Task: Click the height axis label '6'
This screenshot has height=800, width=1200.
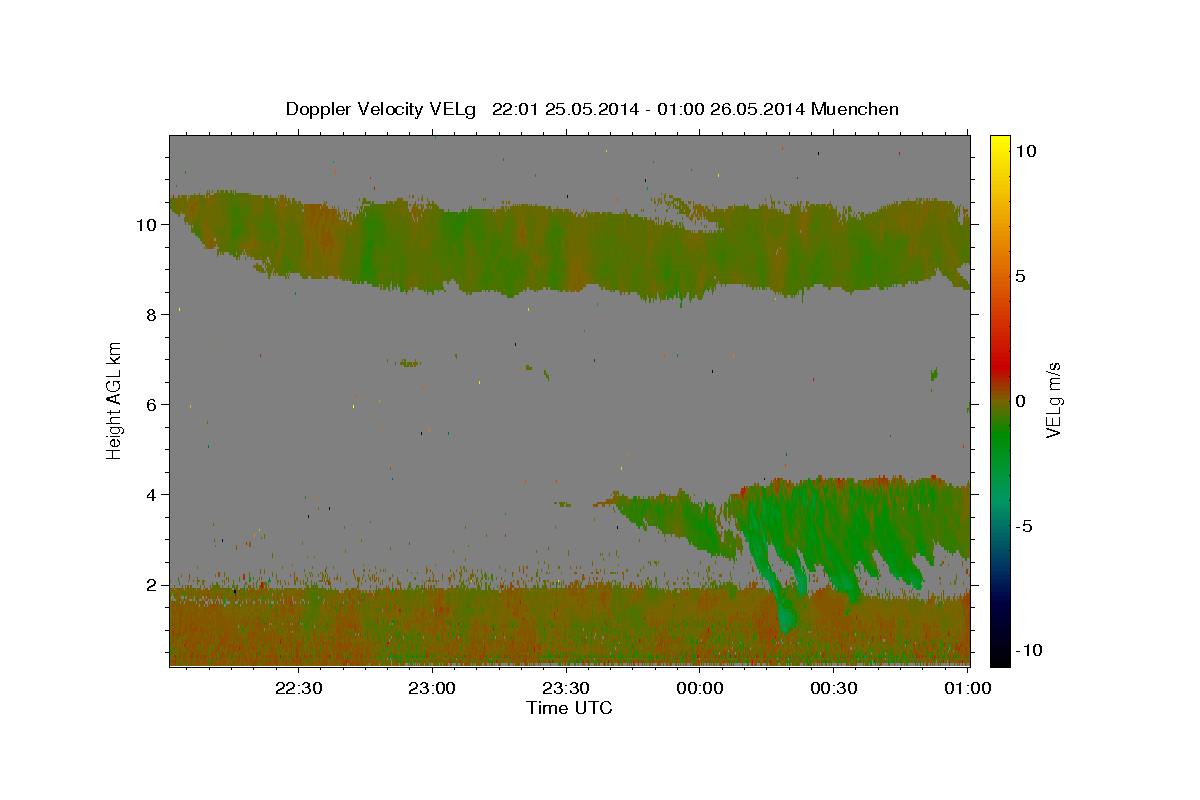Action: pyautogui.click(x=151, y=405)
